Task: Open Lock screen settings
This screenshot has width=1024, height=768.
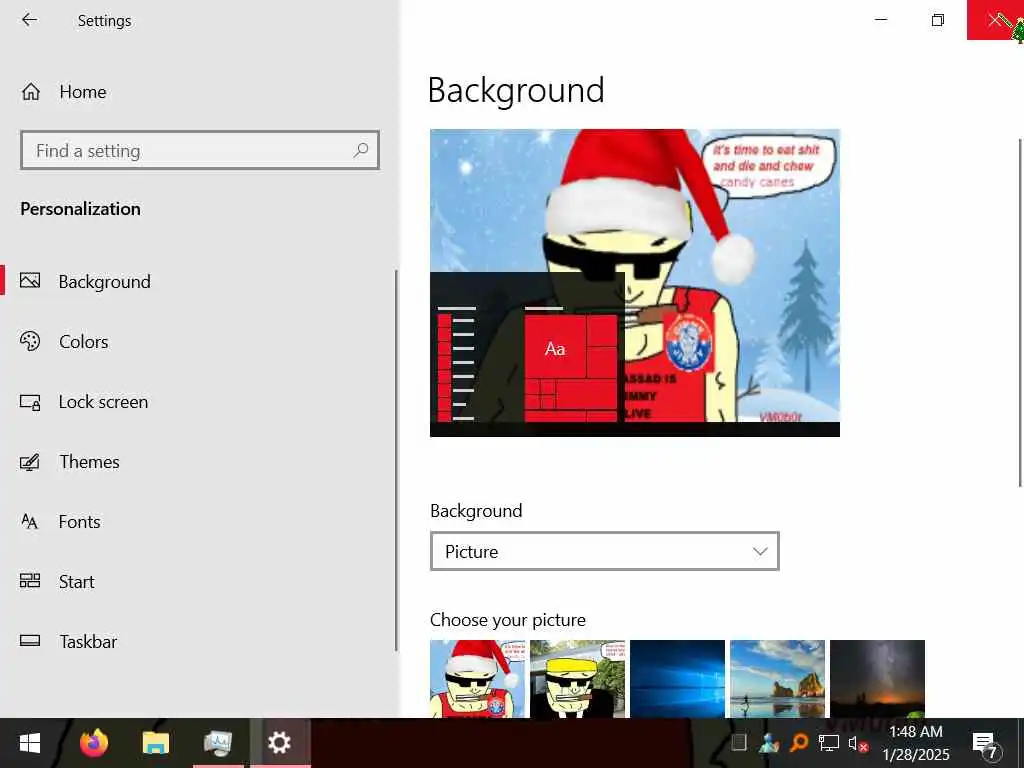Action: (x=103, y=402)
